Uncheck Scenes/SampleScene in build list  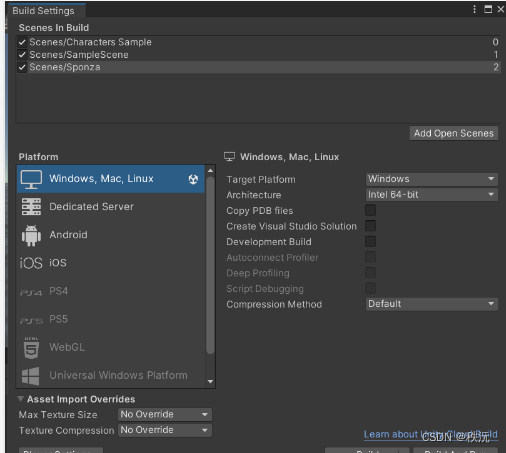(x=22, y=55)
